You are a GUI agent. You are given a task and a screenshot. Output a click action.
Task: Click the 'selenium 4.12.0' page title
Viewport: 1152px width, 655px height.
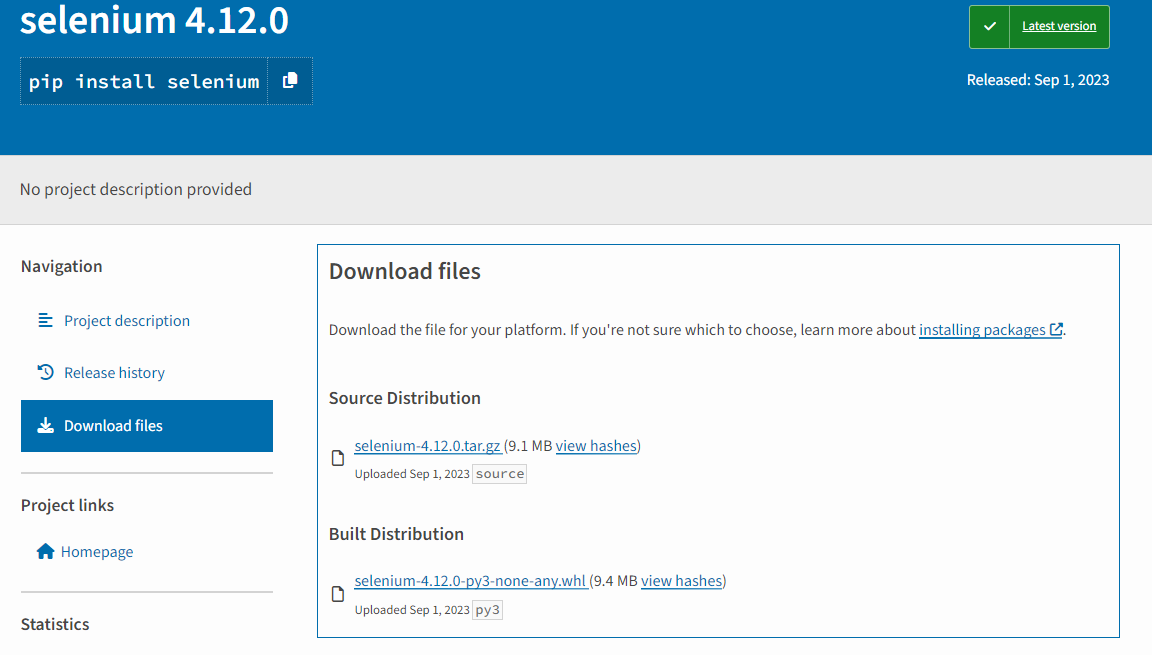tap(154, 20)
